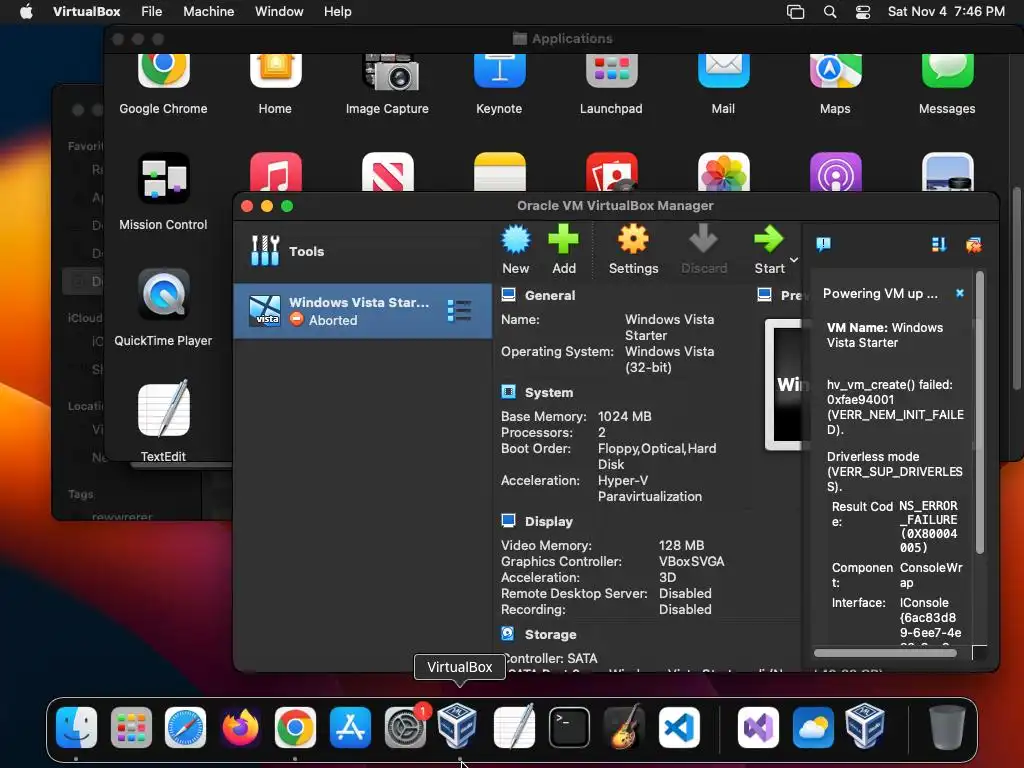The height and width of the screenshot is (768, 1024).
Task: Open the Window menu
Action: (279, 11)
